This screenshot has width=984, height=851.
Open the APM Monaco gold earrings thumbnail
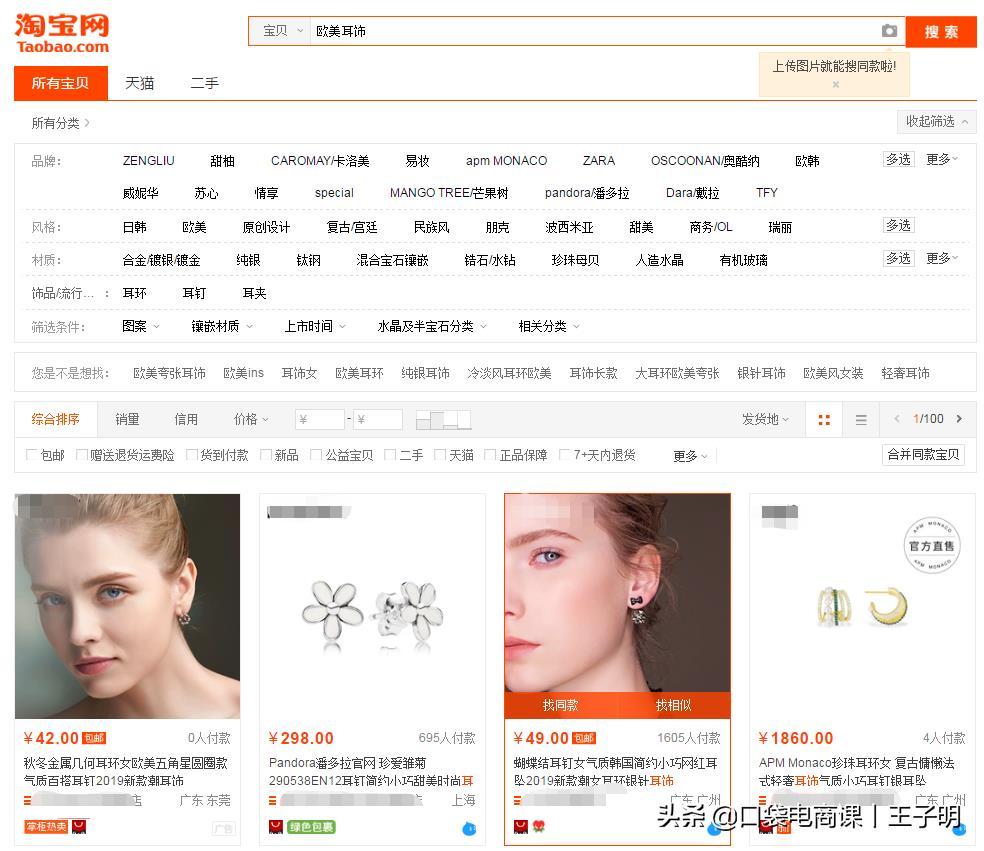(862, 606)
